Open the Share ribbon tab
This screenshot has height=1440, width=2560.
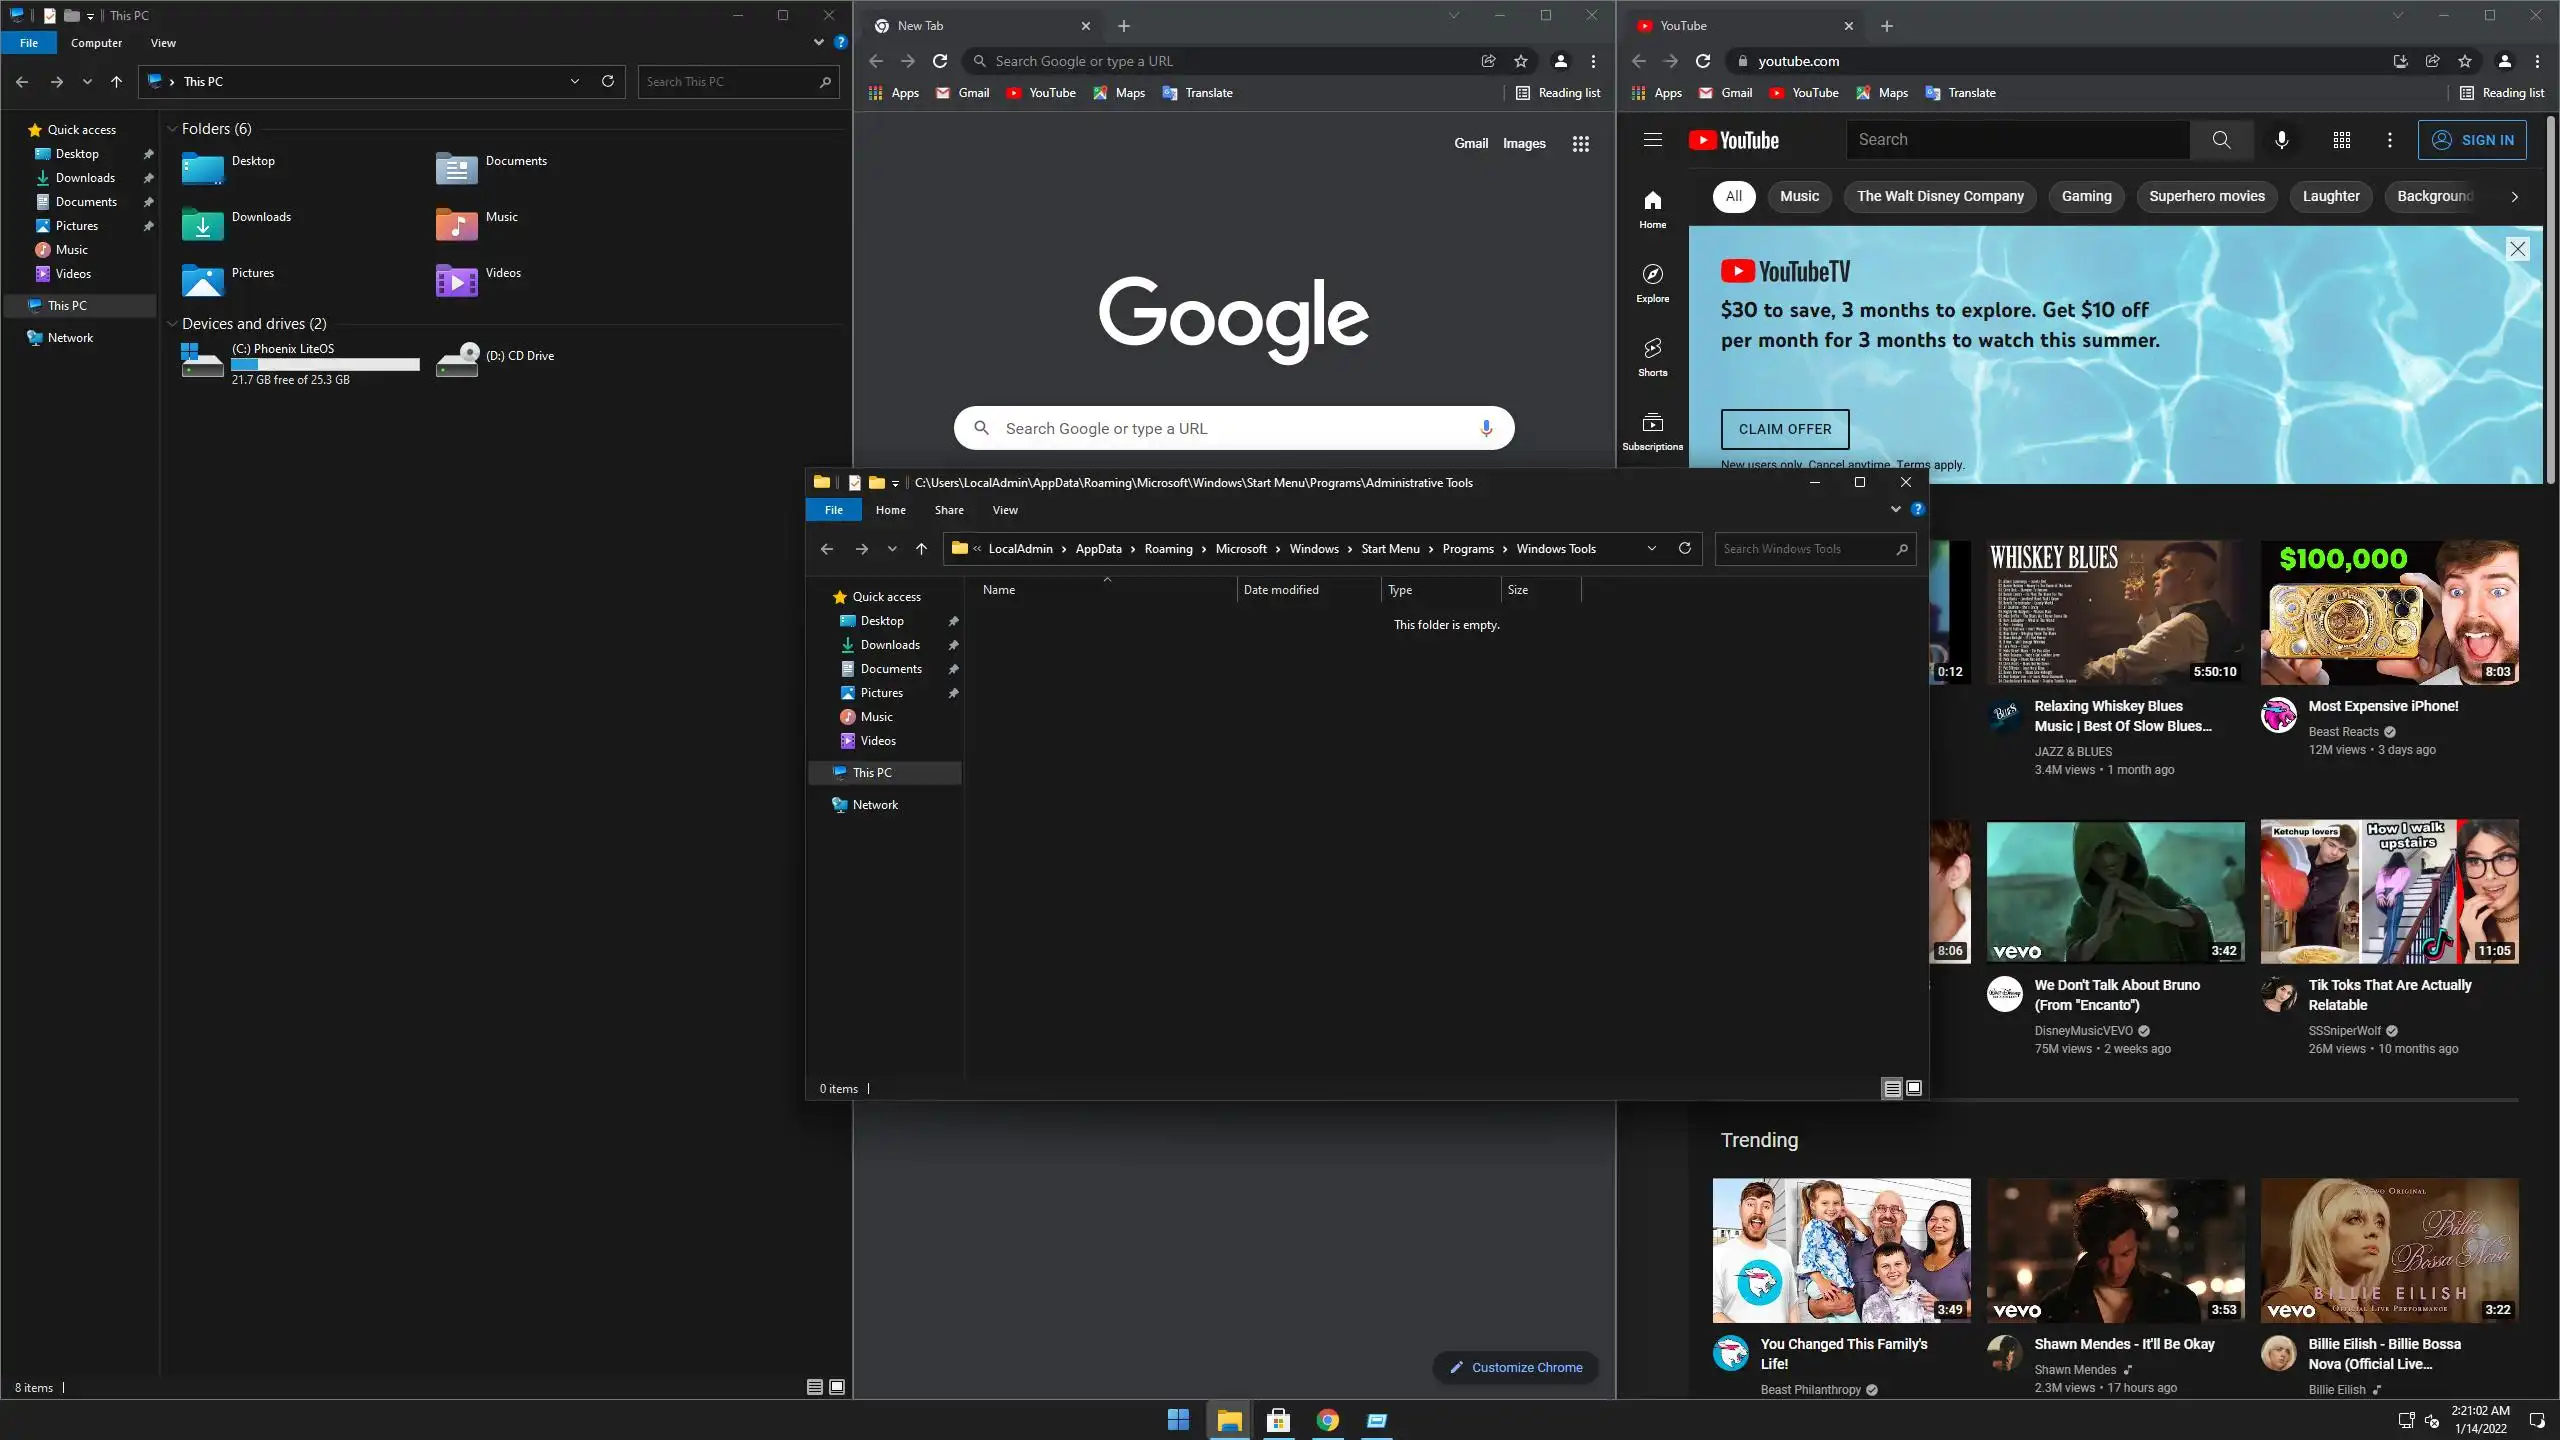click(x=948, y=510)
